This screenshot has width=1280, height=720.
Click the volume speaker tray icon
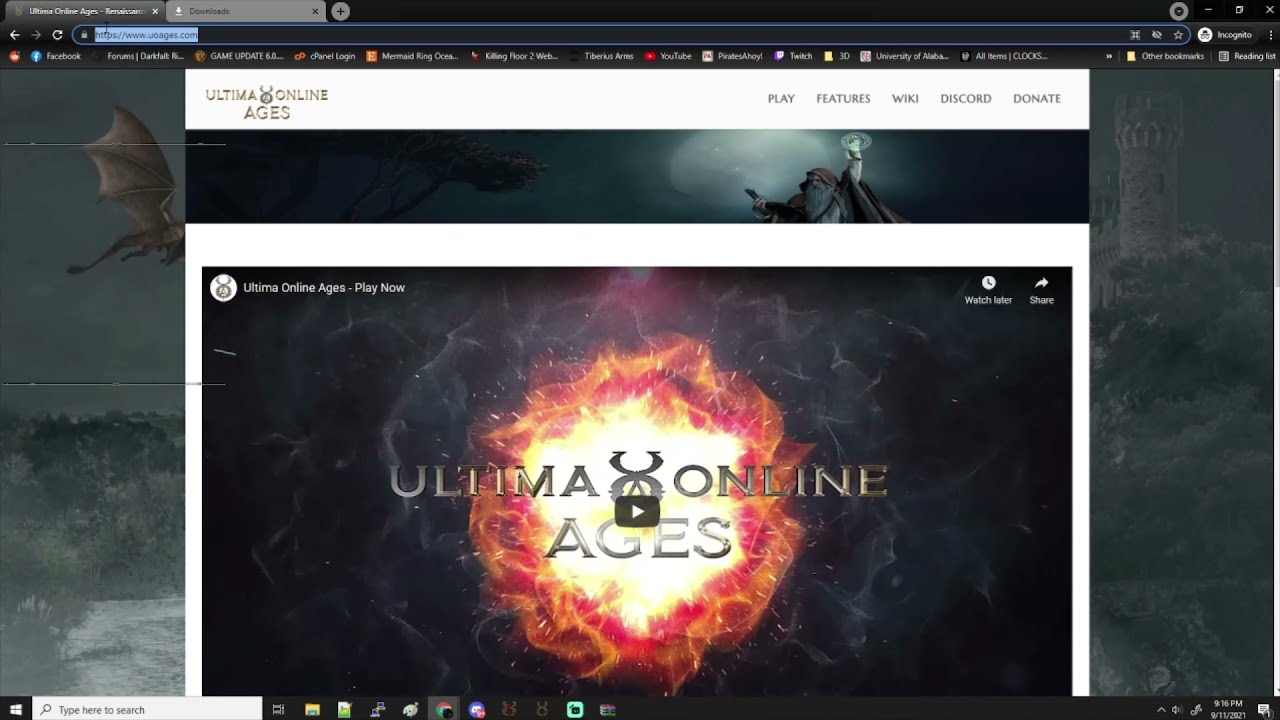[1177, 709]
